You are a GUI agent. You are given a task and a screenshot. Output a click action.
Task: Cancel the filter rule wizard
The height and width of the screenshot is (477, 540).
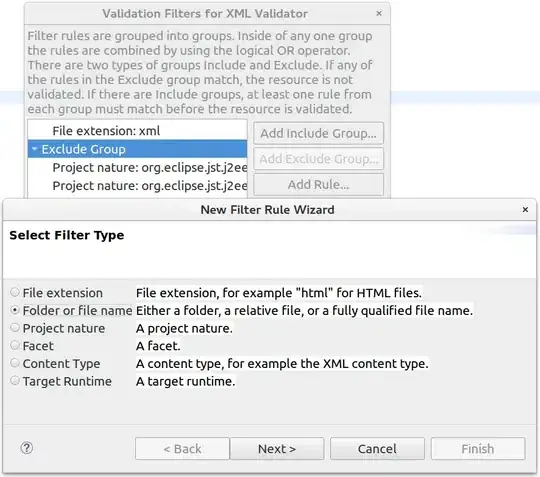[x=377, y=449]
